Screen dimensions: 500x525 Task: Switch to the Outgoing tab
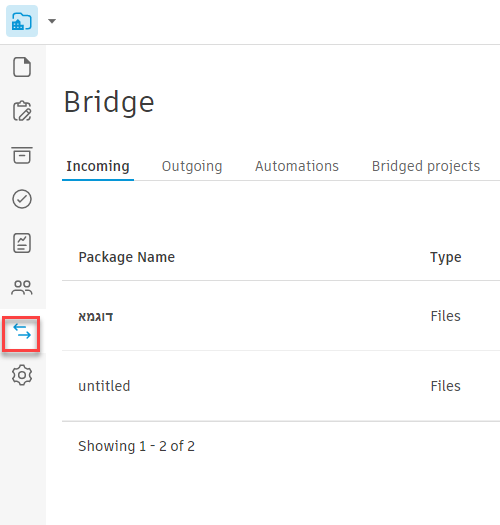[192, 166]
